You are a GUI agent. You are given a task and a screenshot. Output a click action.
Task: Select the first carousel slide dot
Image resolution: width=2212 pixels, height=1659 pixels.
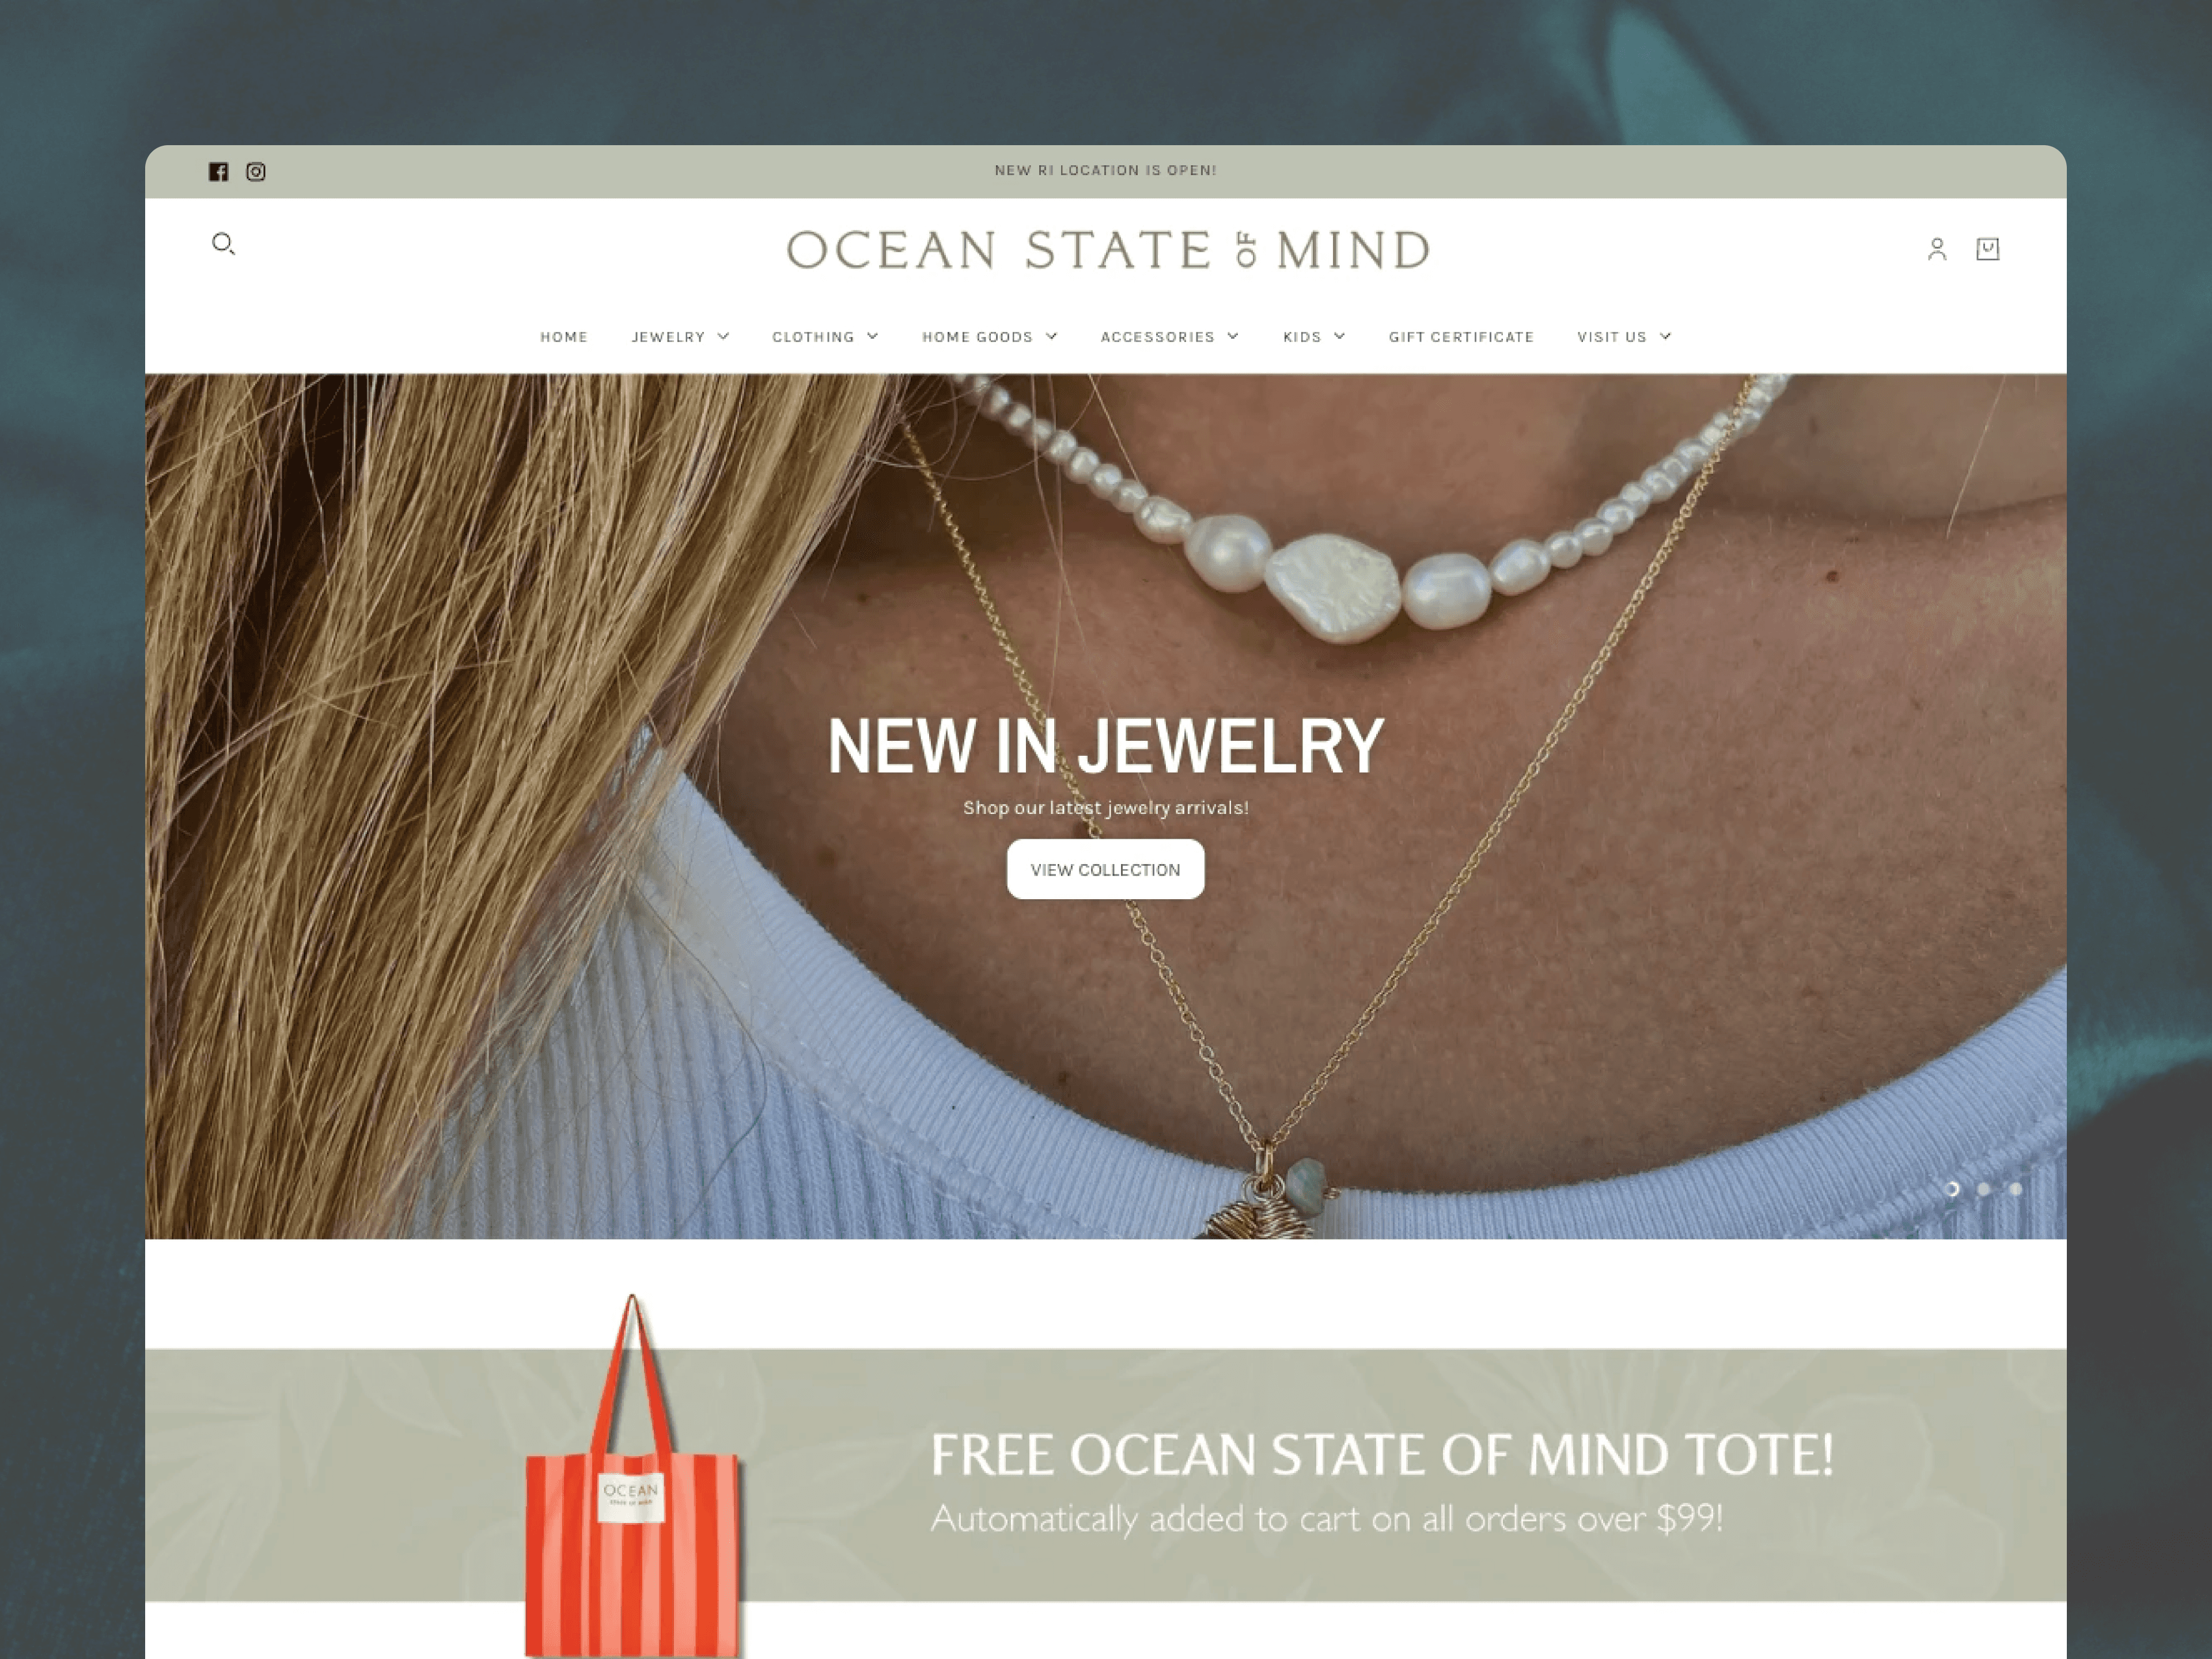(x=1952, y=1189)
